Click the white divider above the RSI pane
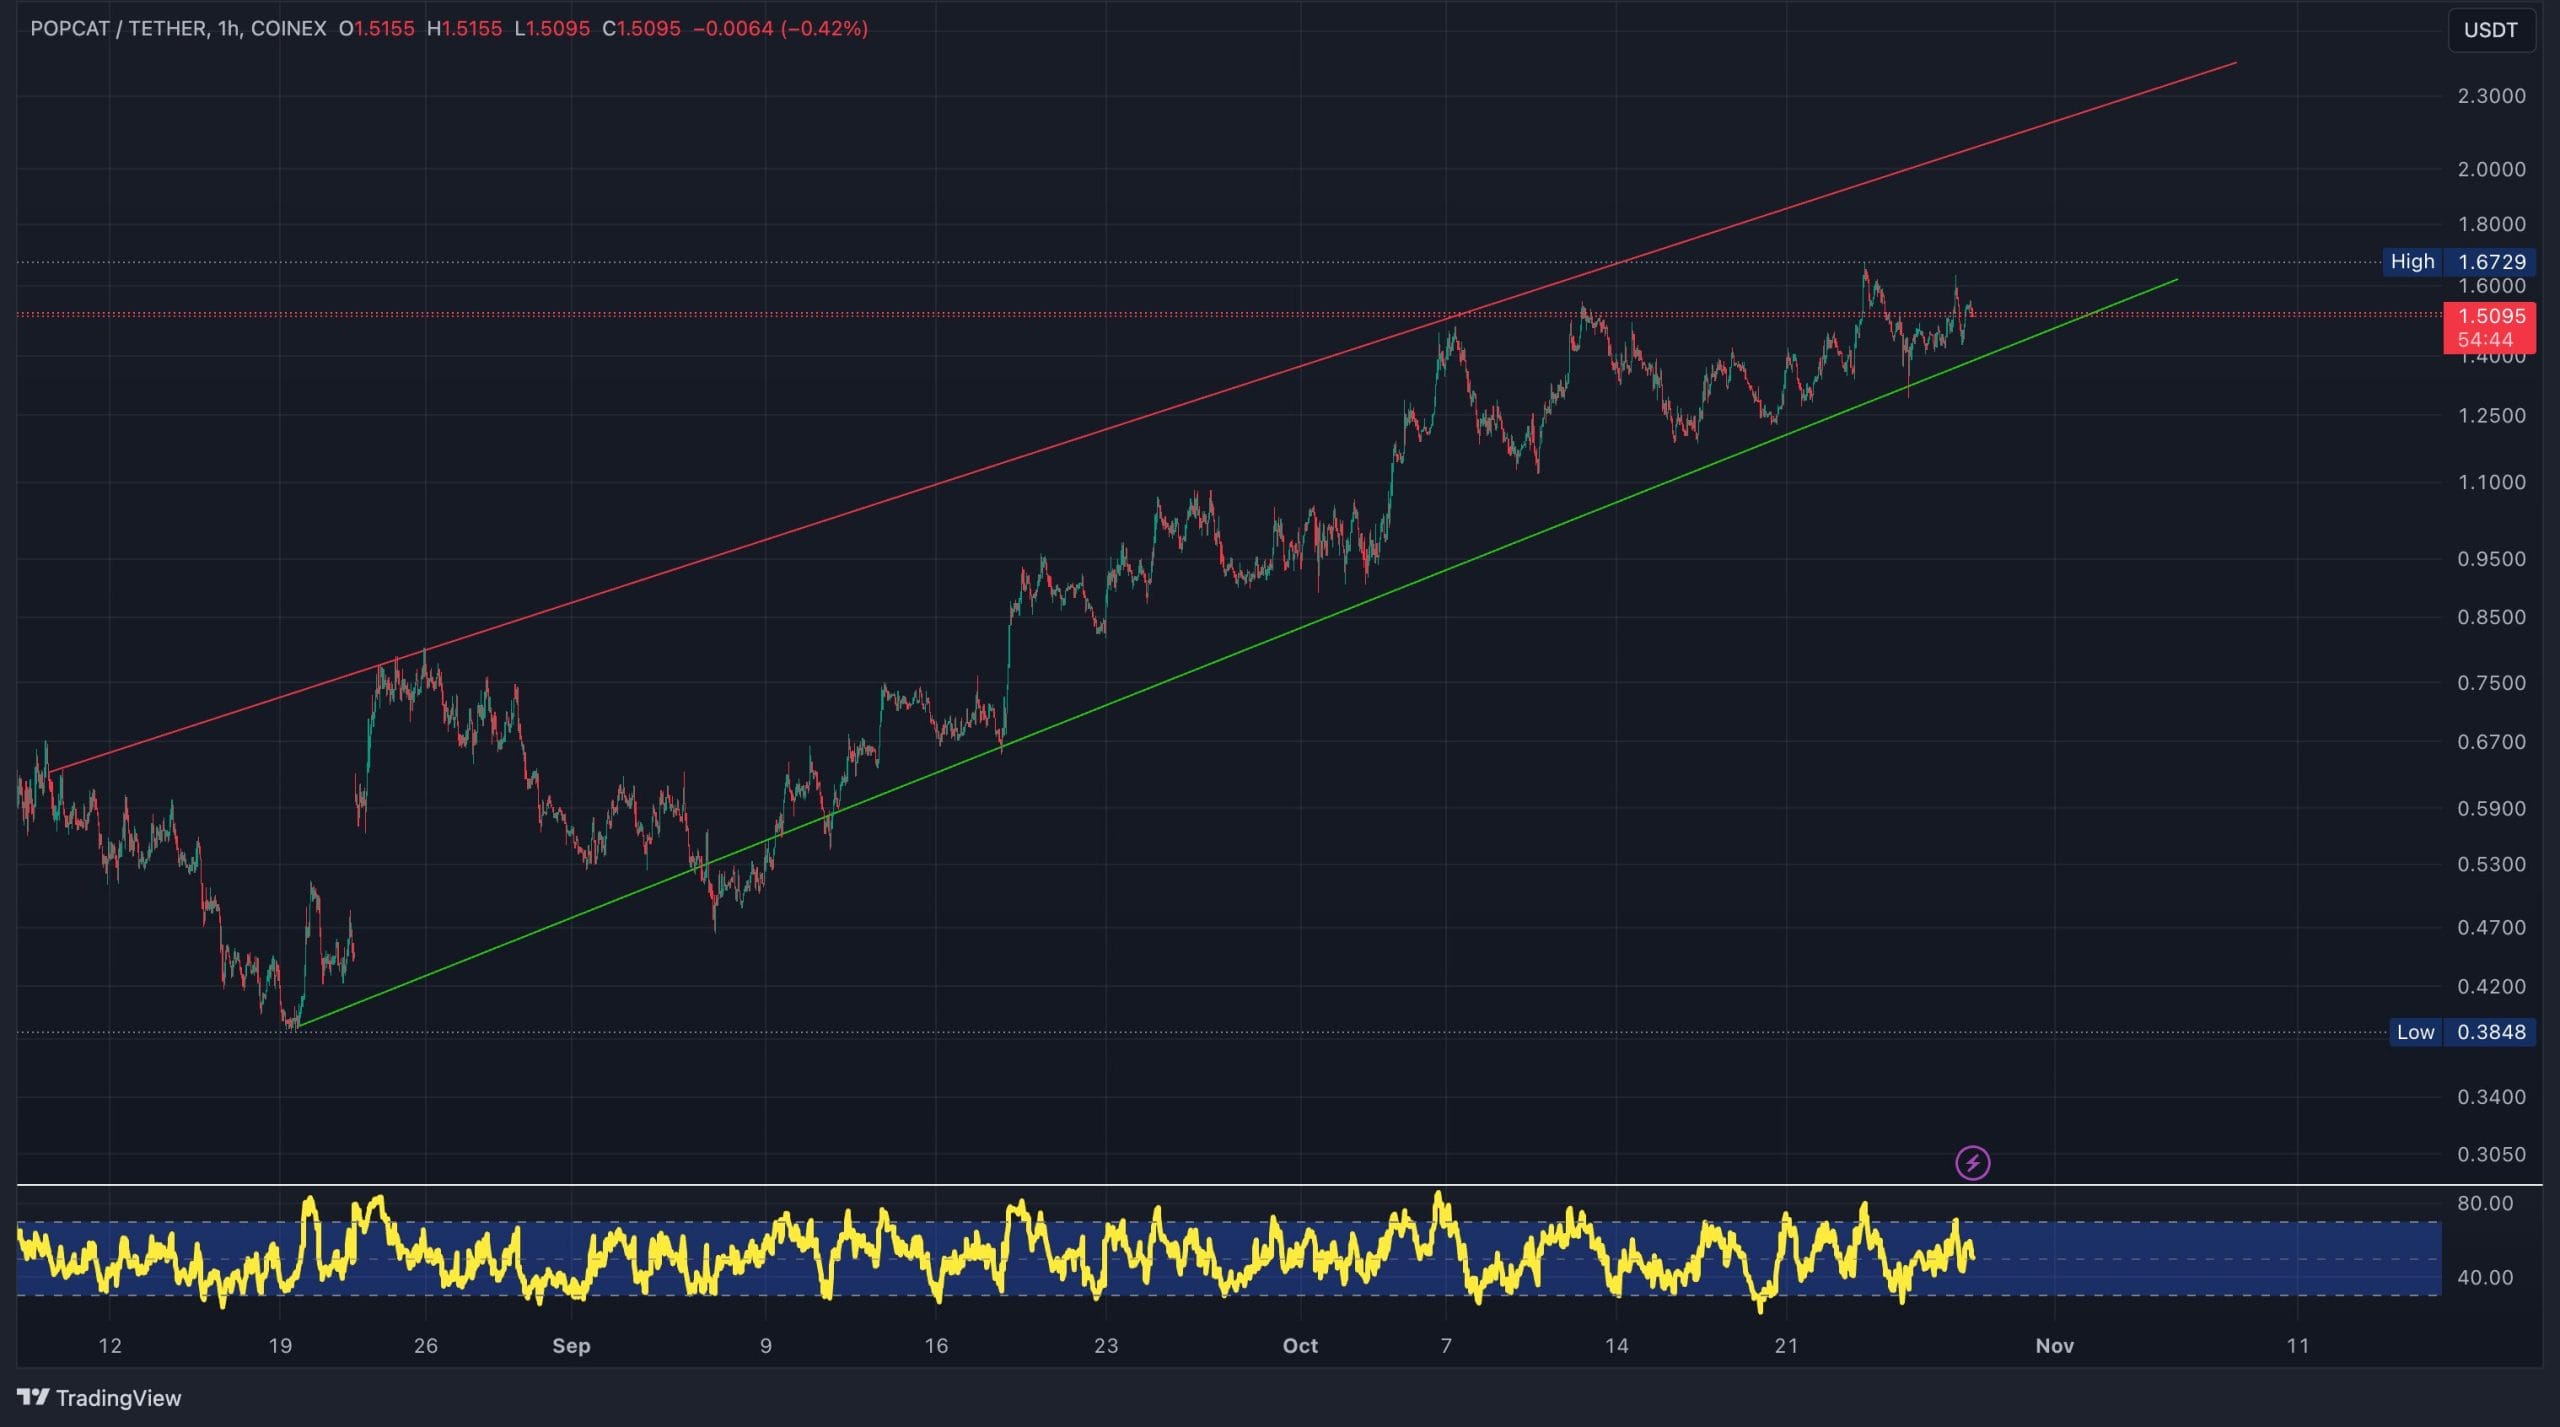 coord(1280,1185)
